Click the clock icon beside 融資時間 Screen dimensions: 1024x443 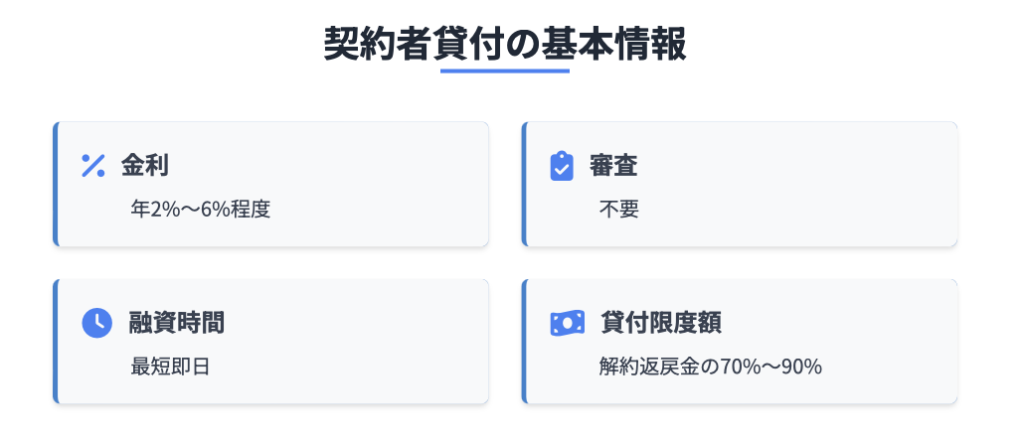(97, 323)
